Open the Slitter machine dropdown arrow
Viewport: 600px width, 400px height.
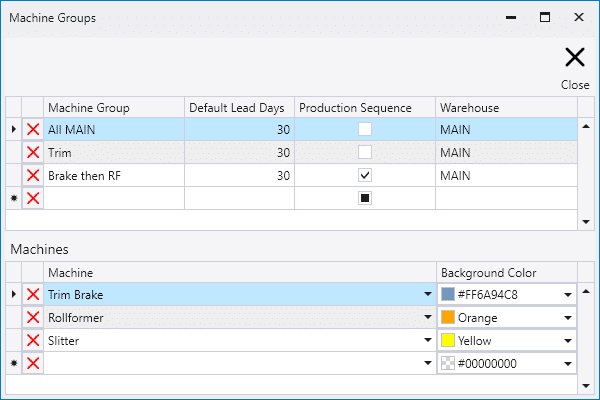click(x=428, y=341)
